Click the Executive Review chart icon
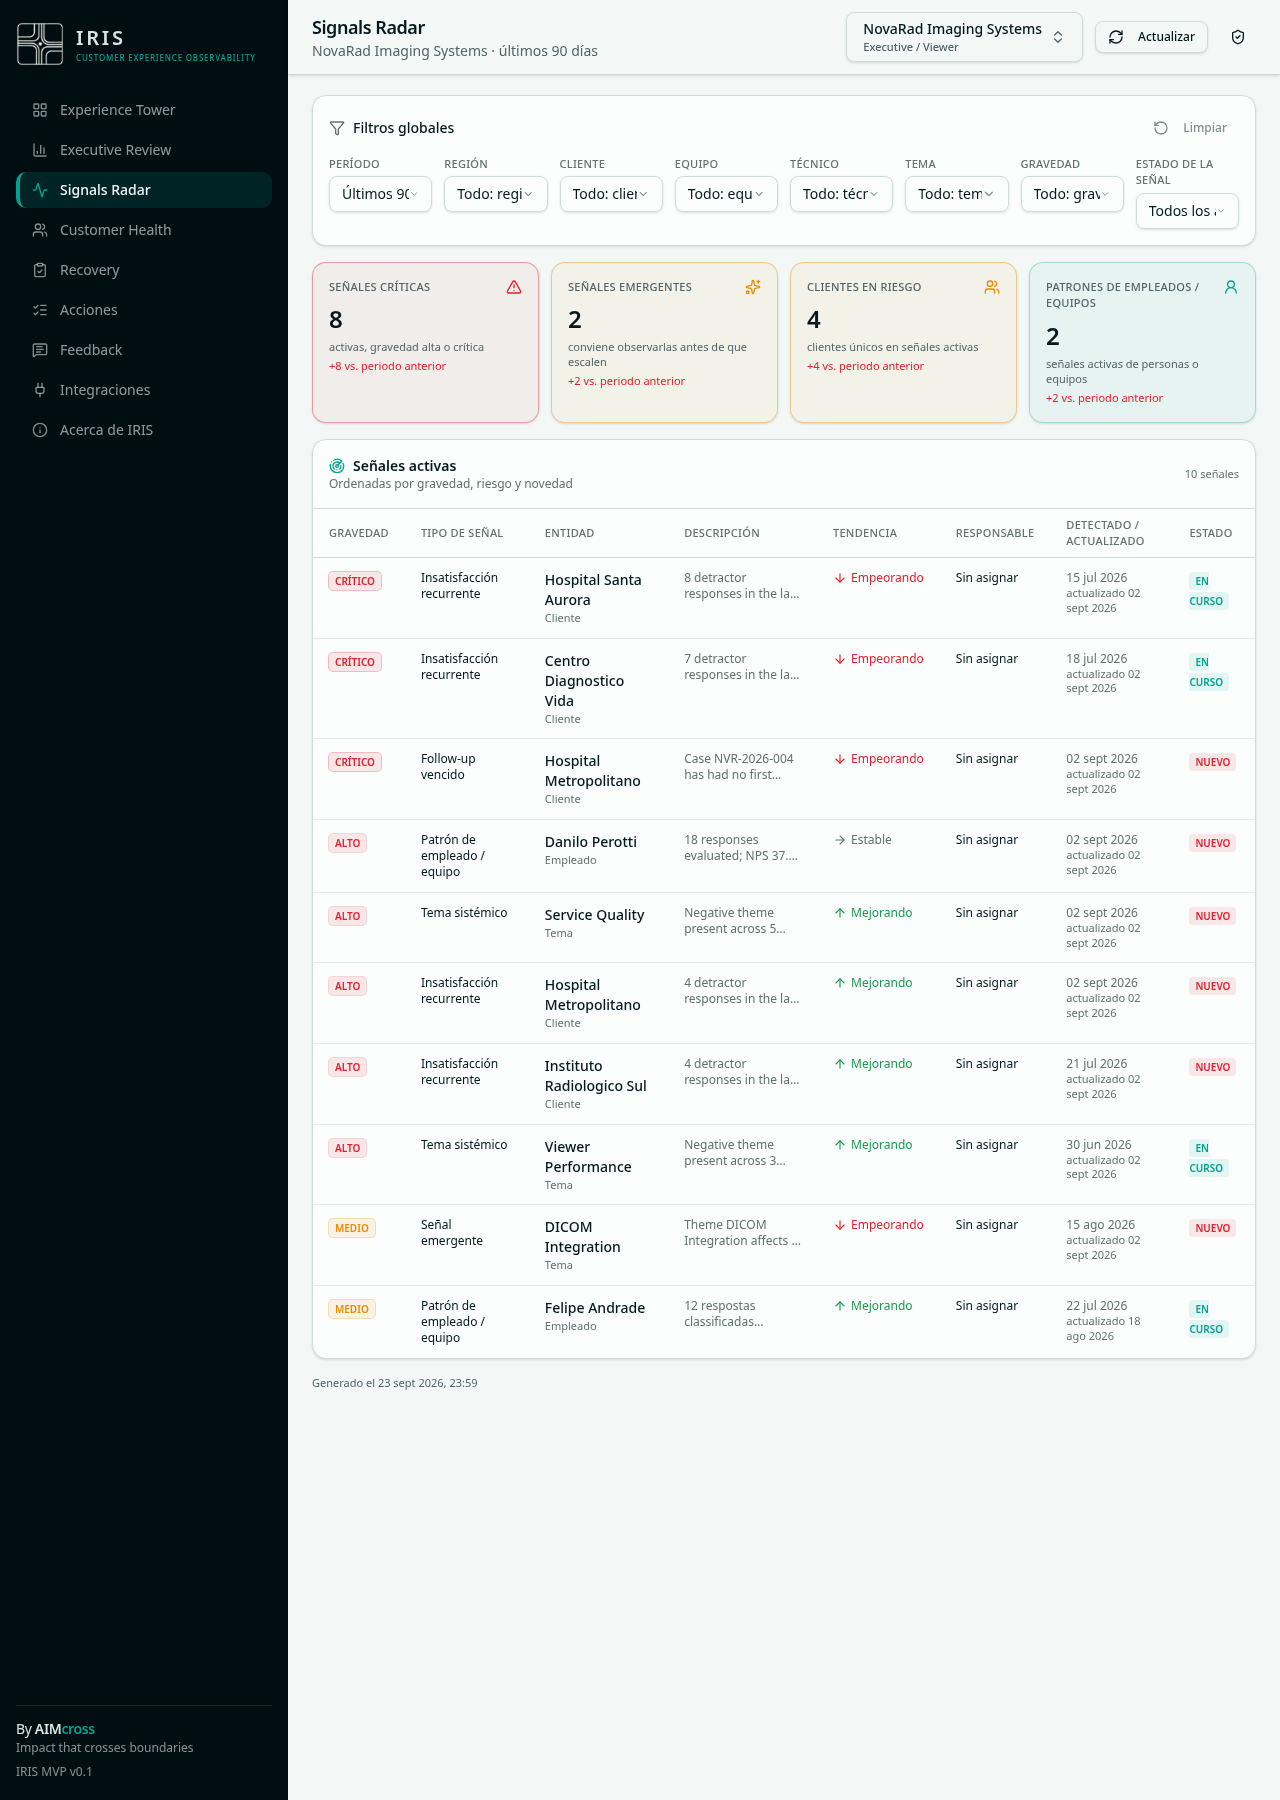Image resolution: width=1280 pixels, height=1800 pixels. click(x=40, y=150)
